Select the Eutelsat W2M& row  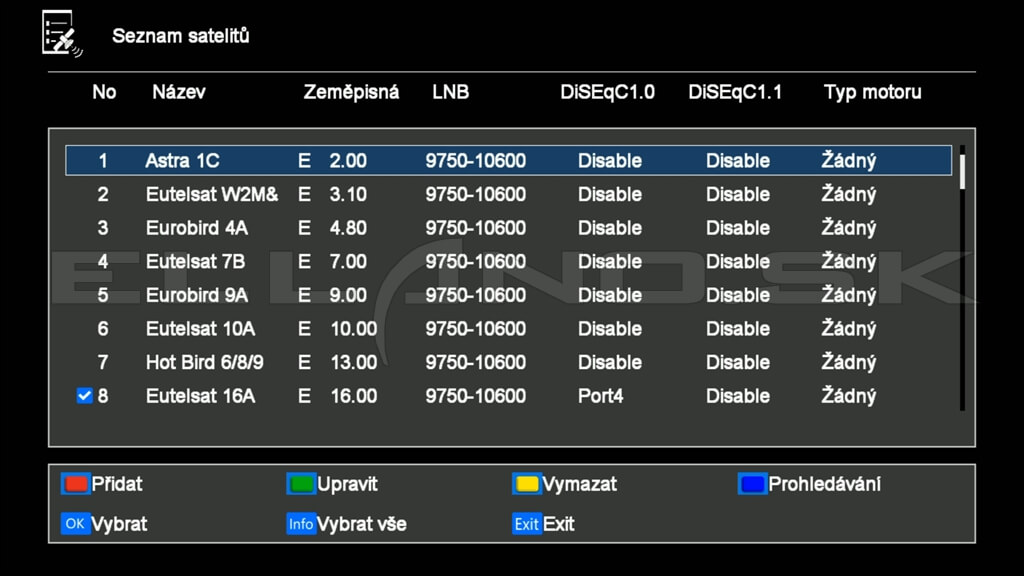[508, 195]
